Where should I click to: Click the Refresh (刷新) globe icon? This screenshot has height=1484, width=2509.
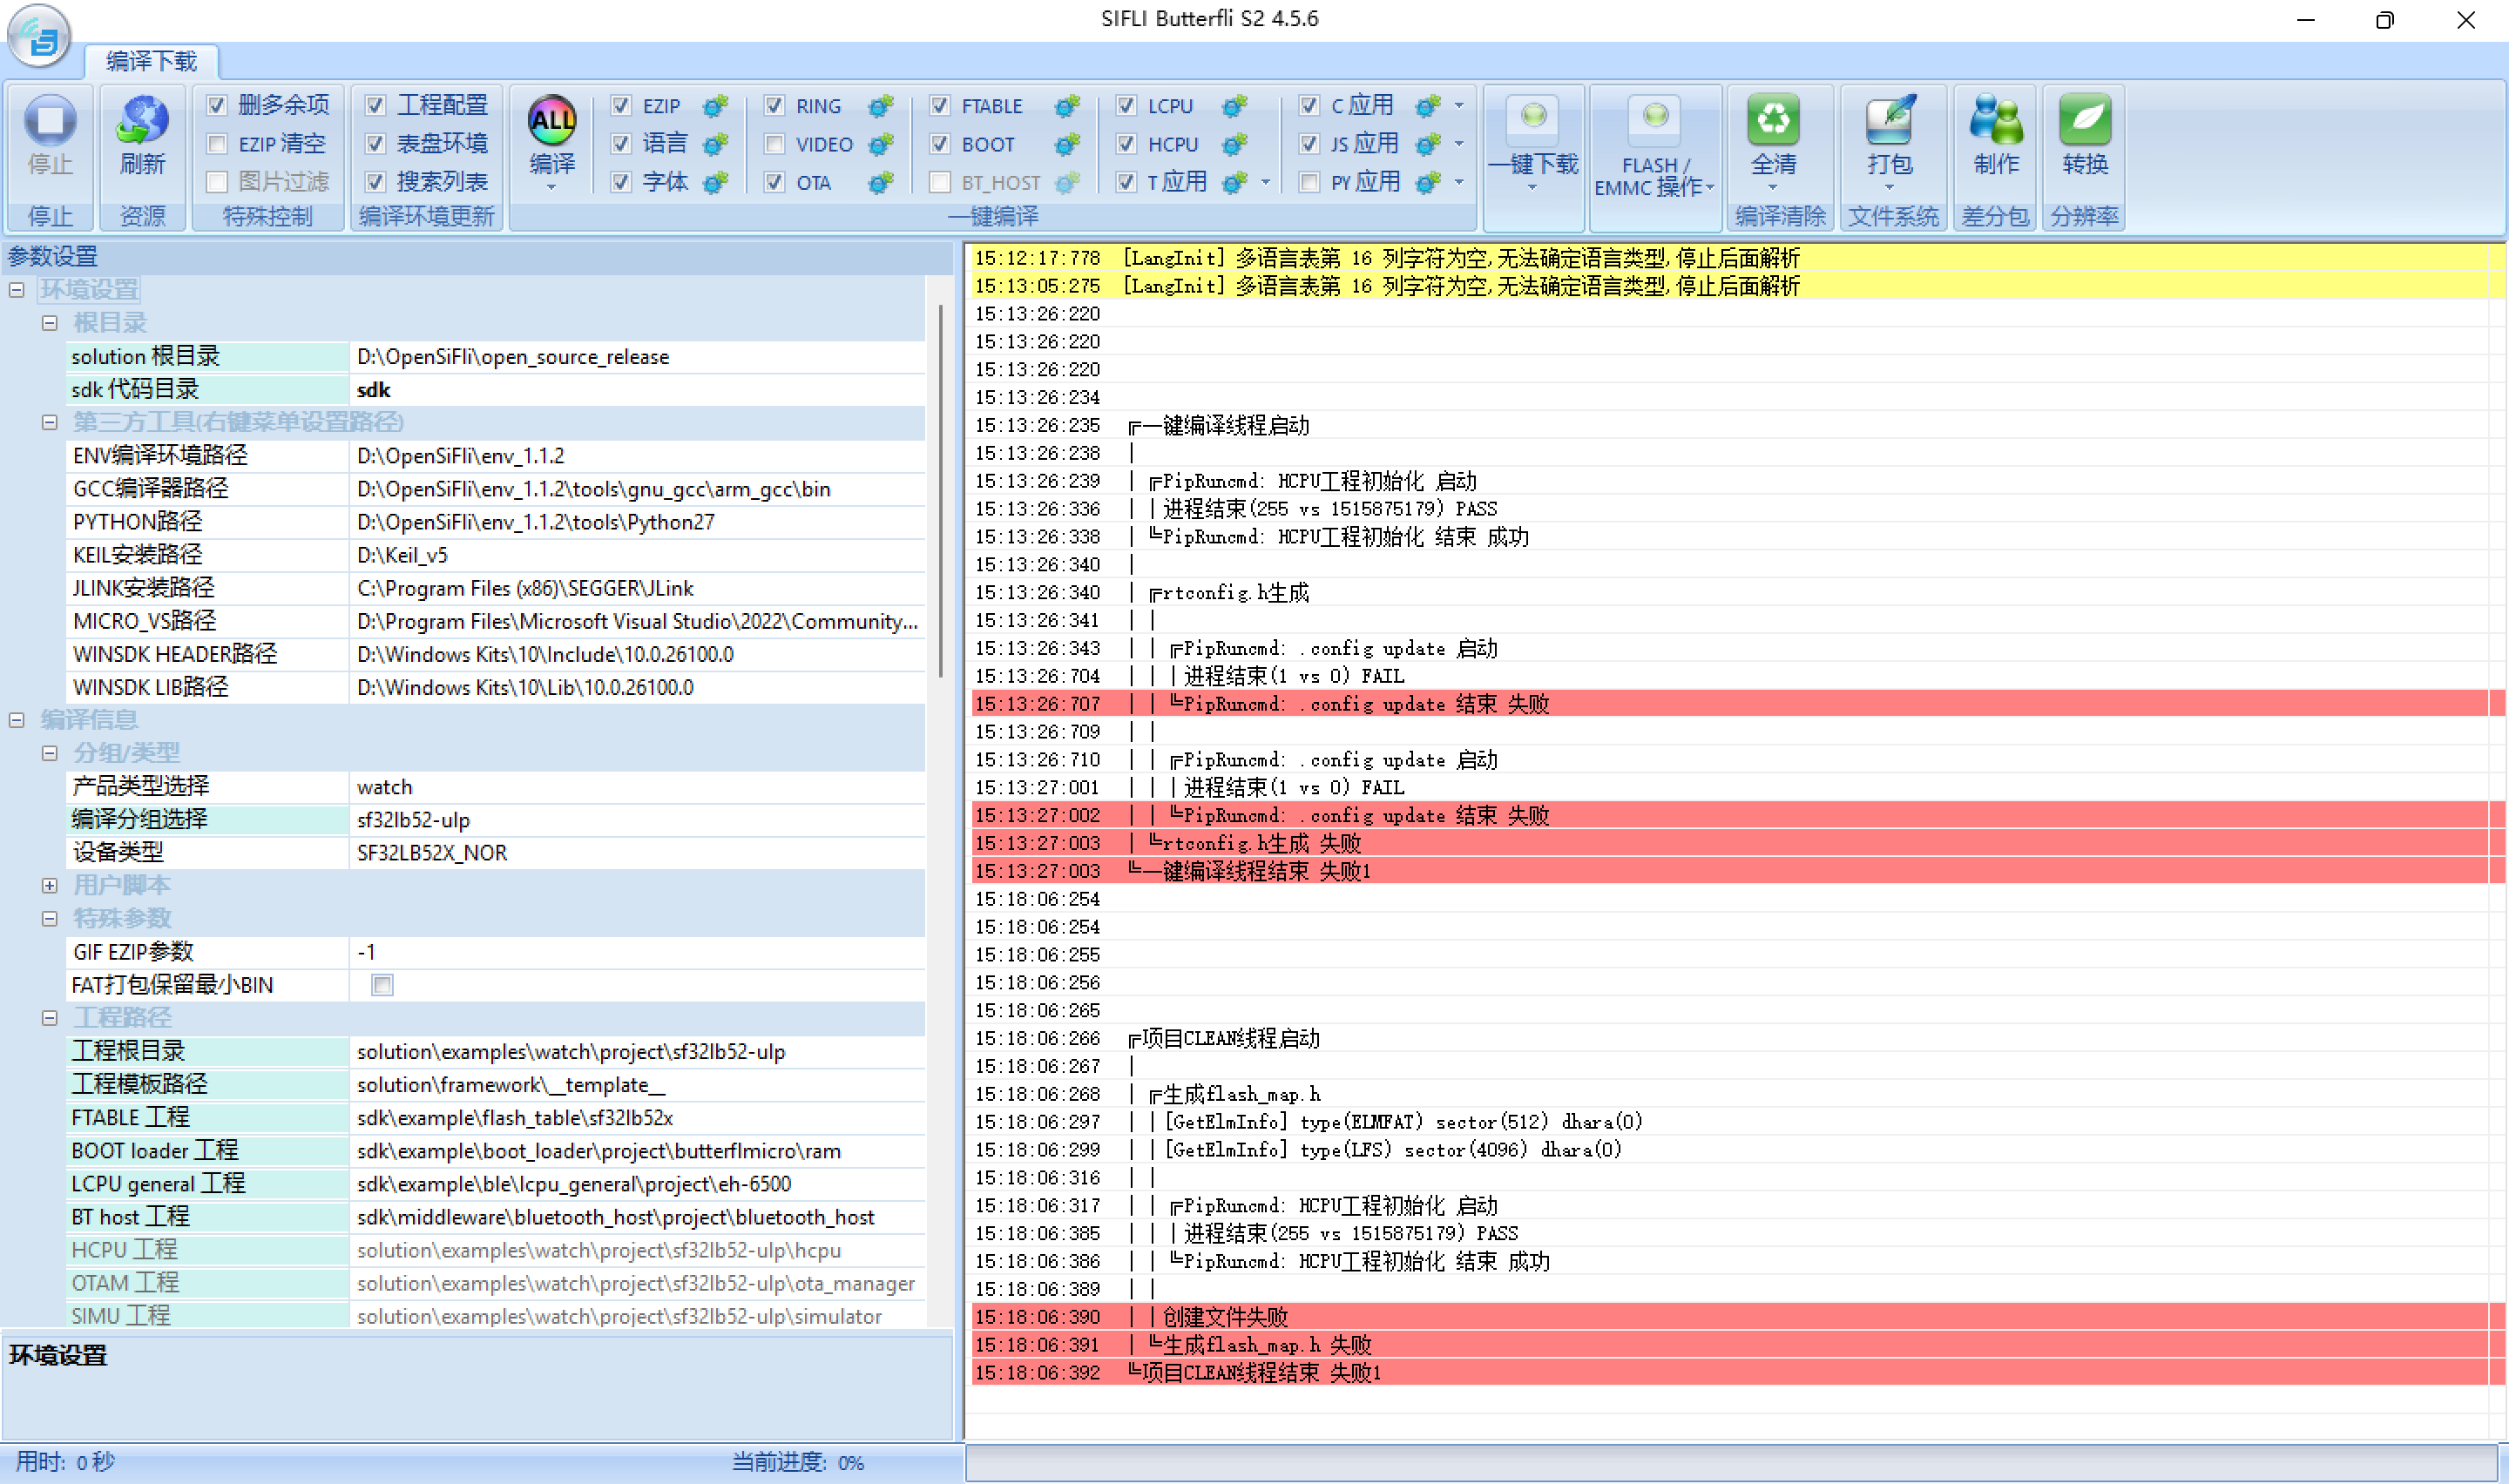tap(143, 121)
